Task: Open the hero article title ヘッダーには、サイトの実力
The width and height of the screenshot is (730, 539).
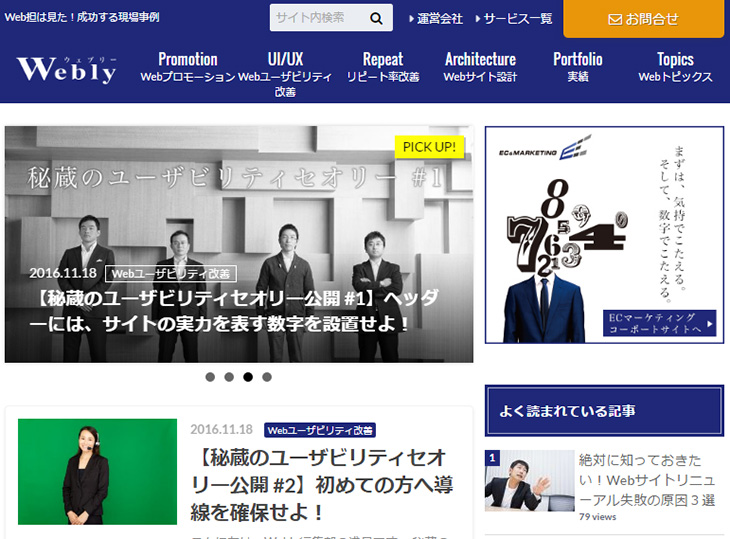Action: [234, 311]
